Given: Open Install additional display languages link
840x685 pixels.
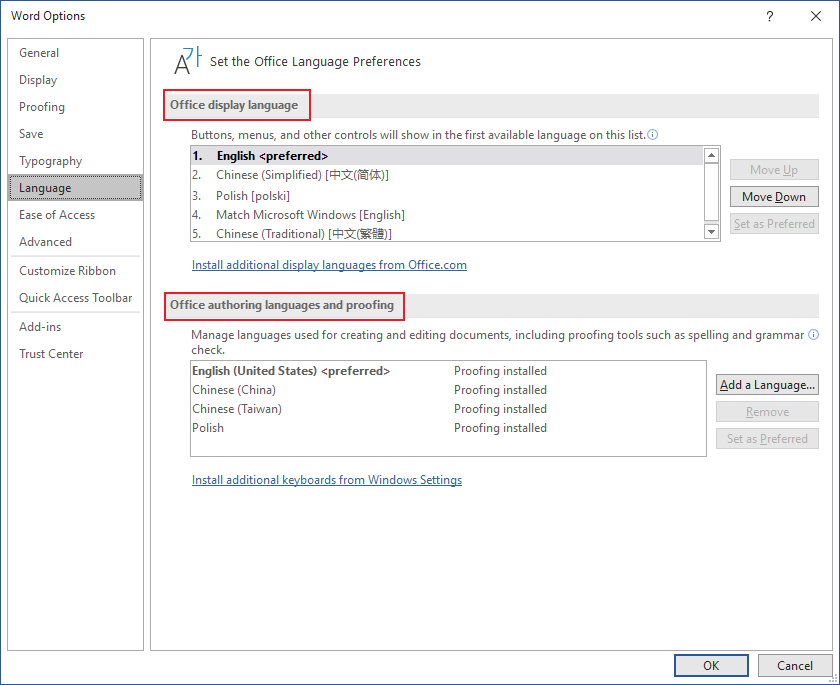Looking at the screenshot, I should tap(329, 265).
